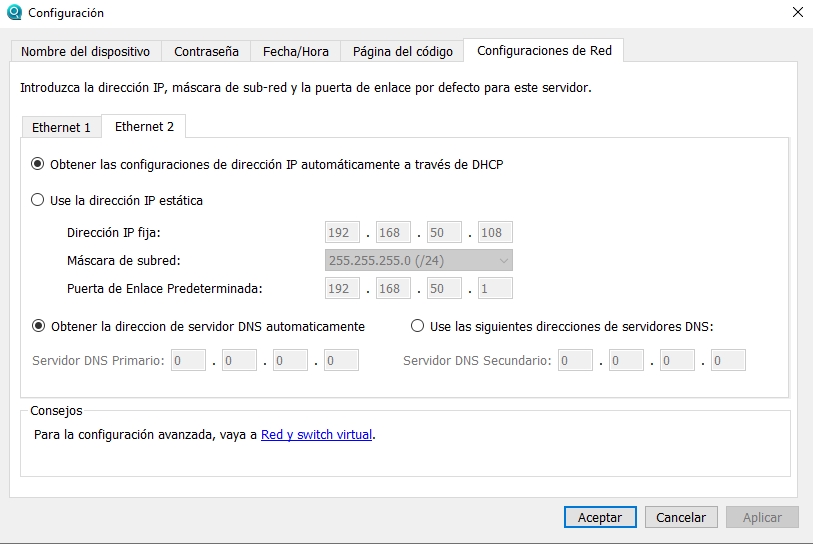The height and width of the screenshot is (544, 813).
Task: Open the Contraseña tab
Action: coord(206,51)
